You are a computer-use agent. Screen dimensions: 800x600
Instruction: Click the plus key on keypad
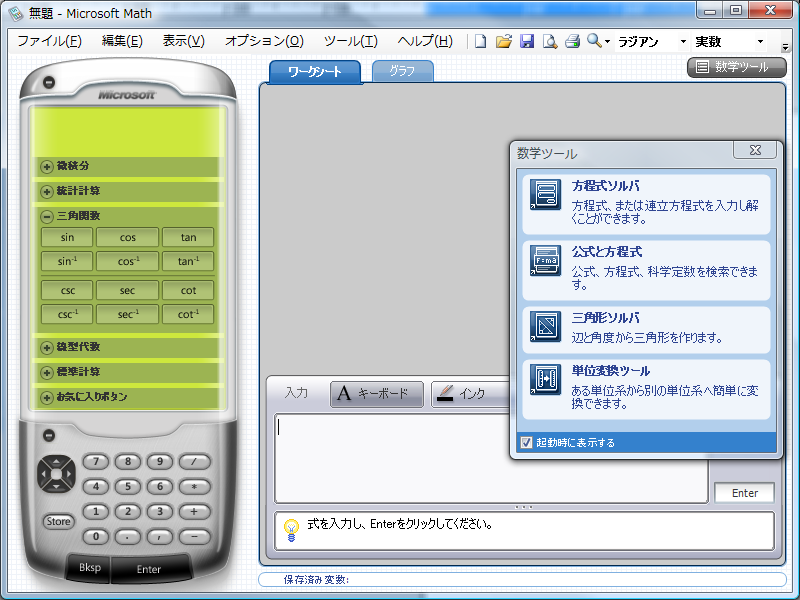(194, 512)
